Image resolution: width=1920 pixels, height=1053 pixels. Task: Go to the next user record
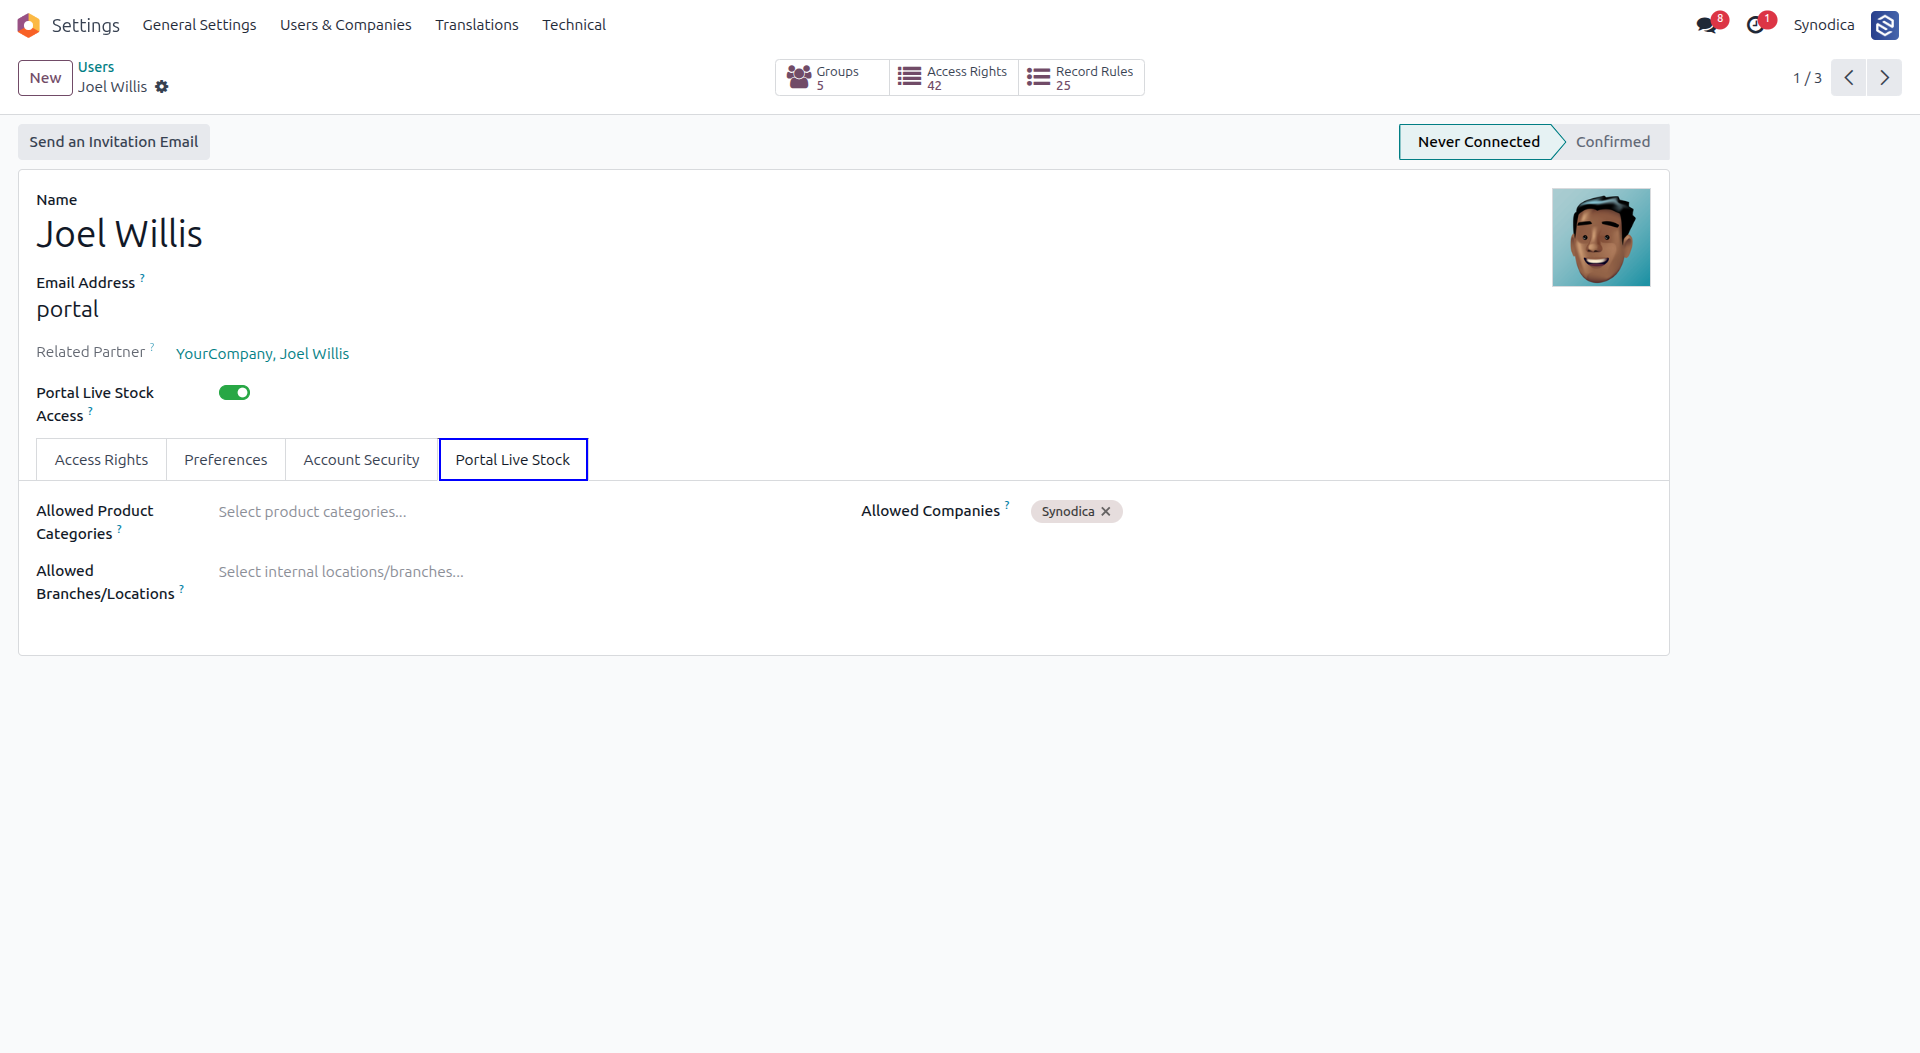(x=1884, y=78)
